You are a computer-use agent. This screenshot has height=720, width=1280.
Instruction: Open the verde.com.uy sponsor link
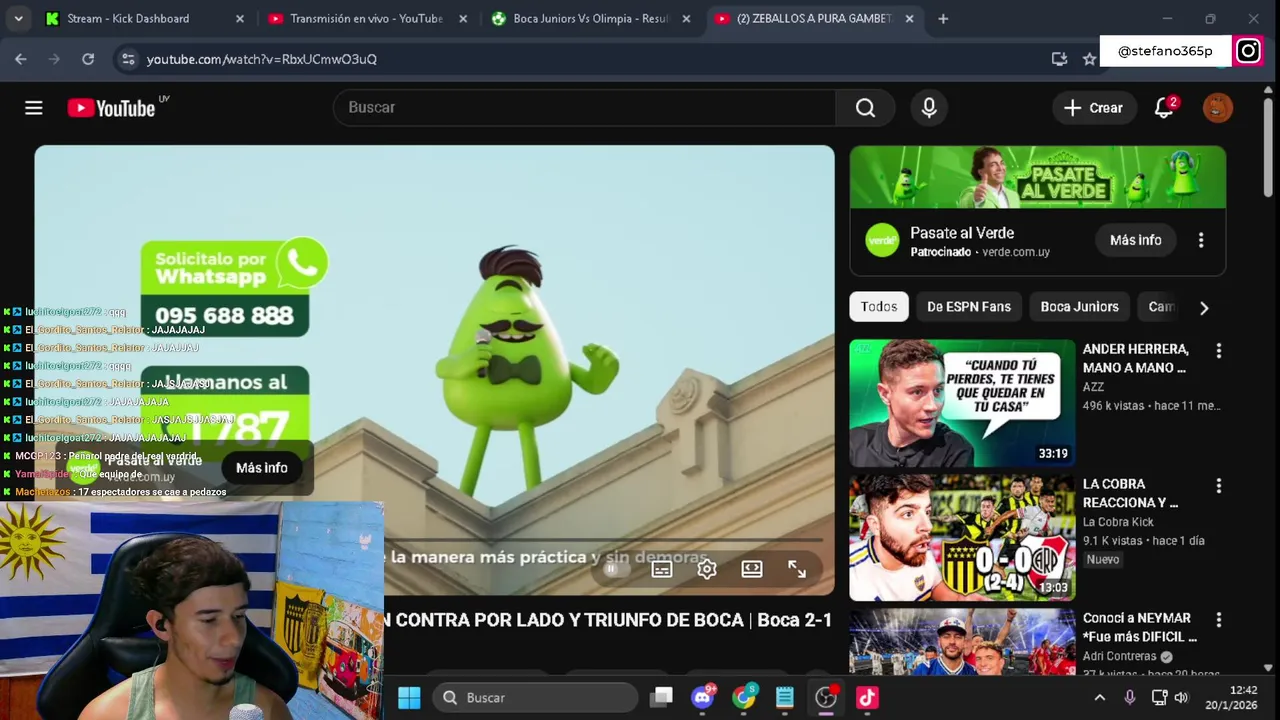[x=1016, y=252]
